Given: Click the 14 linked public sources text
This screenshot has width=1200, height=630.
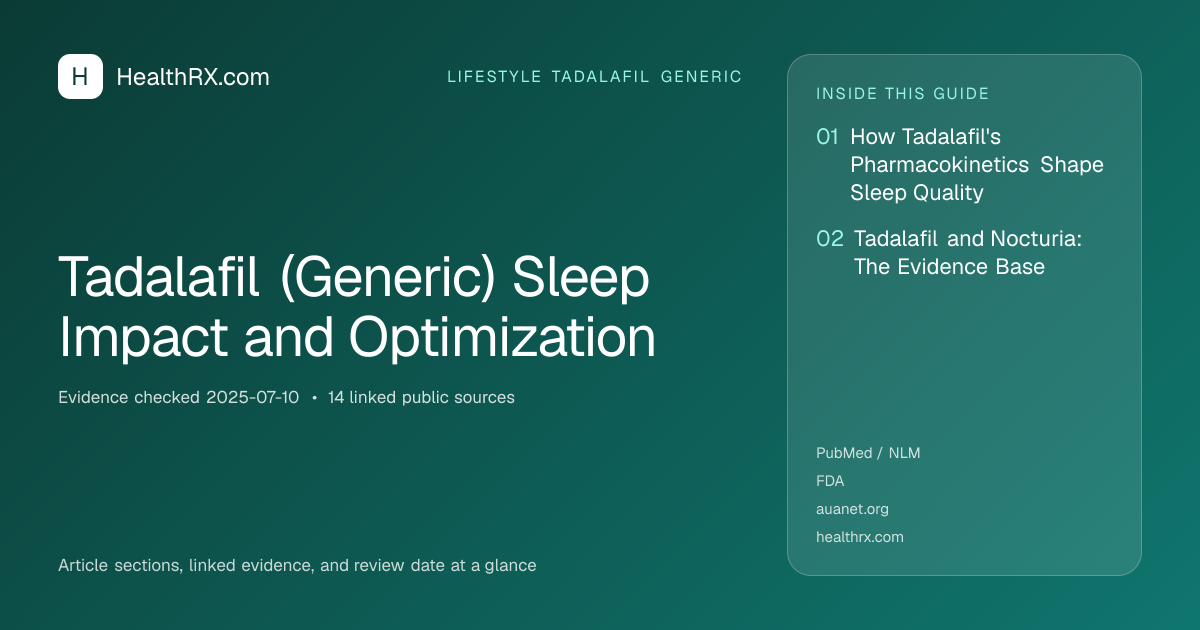Looking at the screenshot, I should 421,397.
